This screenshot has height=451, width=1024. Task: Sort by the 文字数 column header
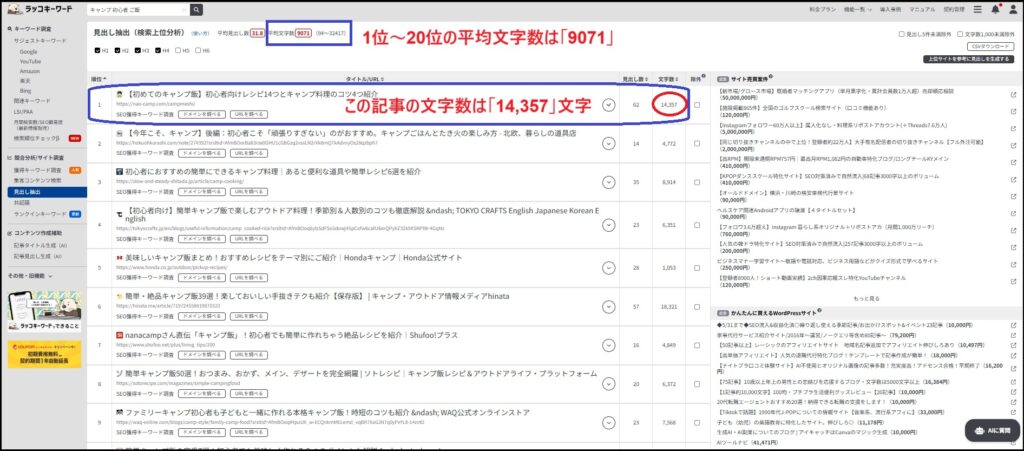coord(668,78)
